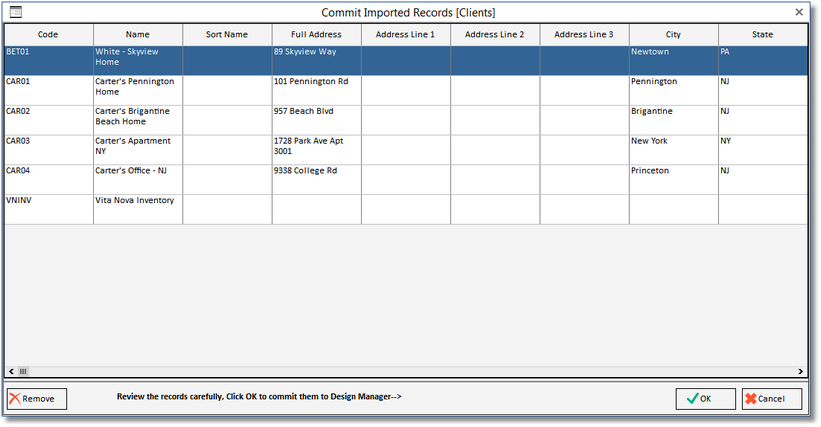This screenshot has height=427, width=821.
Task: Confirm with the OK button
Action: [x=705, y=399]
